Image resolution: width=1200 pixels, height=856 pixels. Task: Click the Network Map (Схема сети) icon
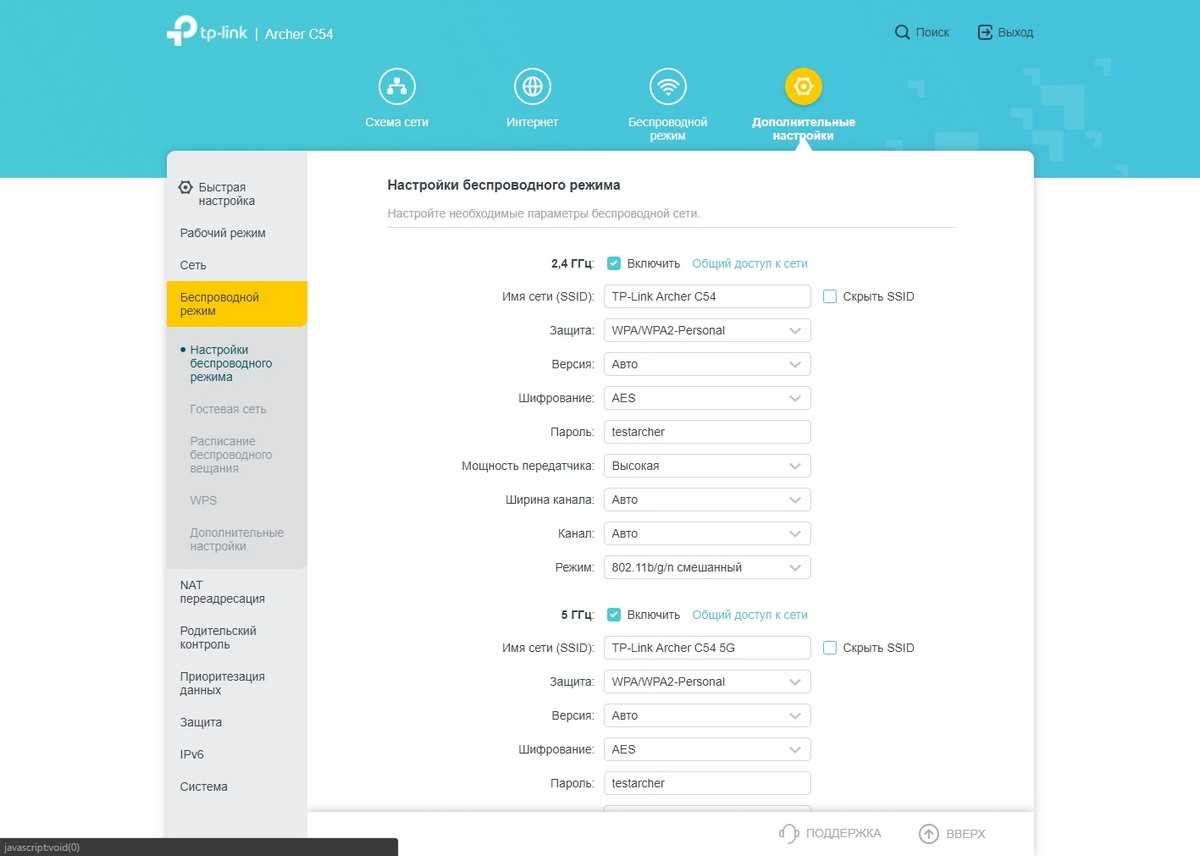coord(397,87)
